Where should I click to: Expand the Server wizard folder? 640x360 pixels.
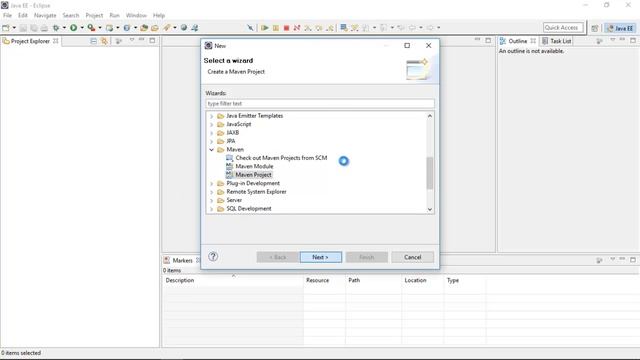tap(211, 200)
